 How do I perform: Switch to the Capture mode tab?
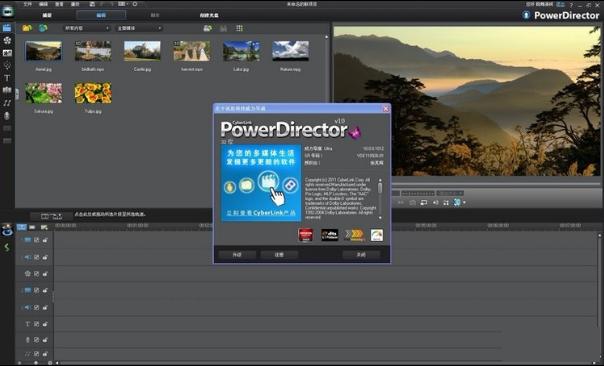[x=47, y=15]
